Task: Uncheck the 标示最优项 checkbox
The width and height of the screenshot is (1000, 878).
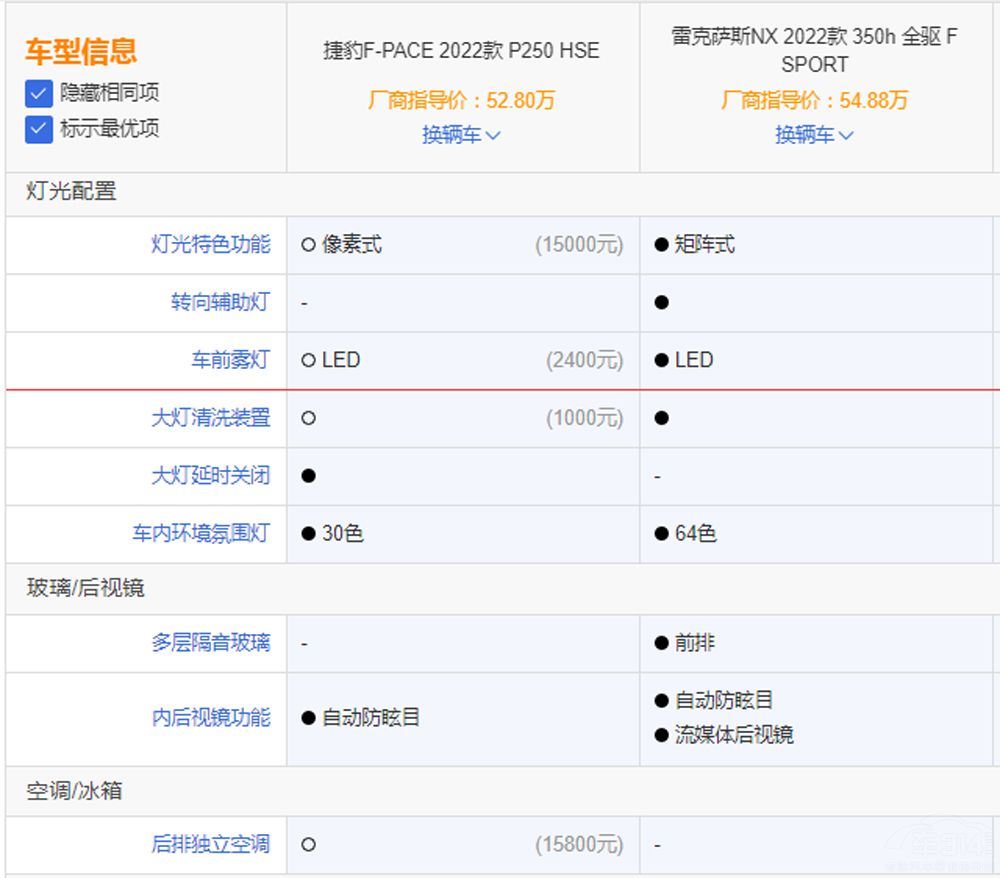Action: click(39, 129)
